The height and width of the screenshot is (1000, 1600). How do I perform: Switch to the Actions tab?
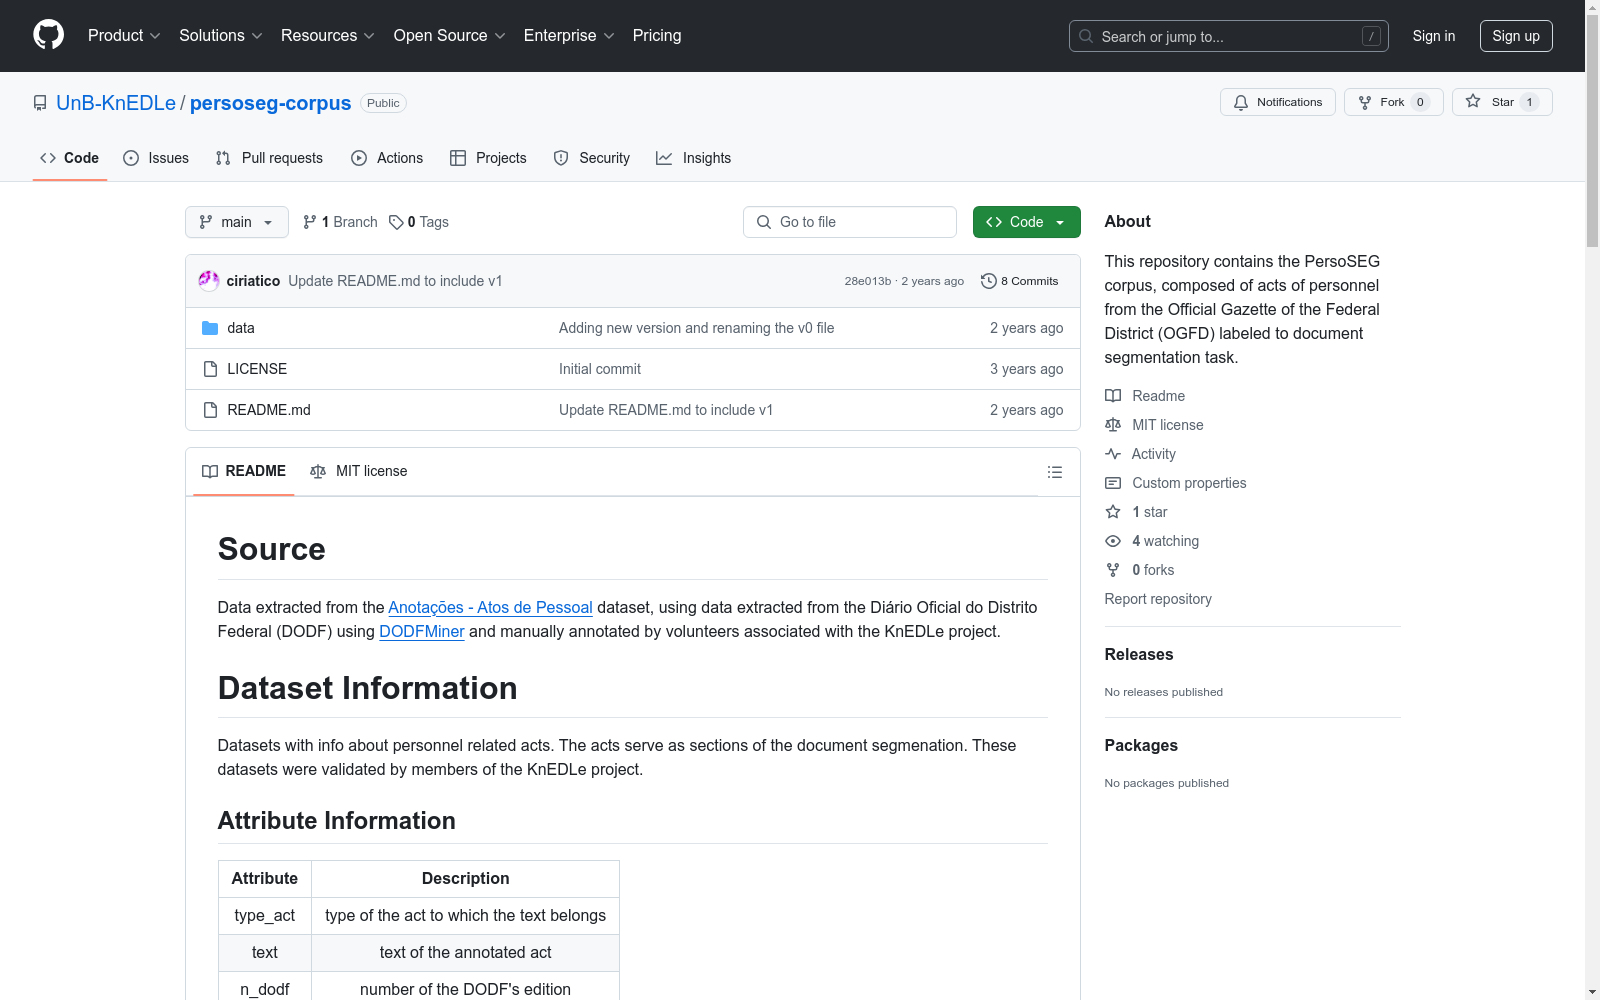tap(387, 158)
